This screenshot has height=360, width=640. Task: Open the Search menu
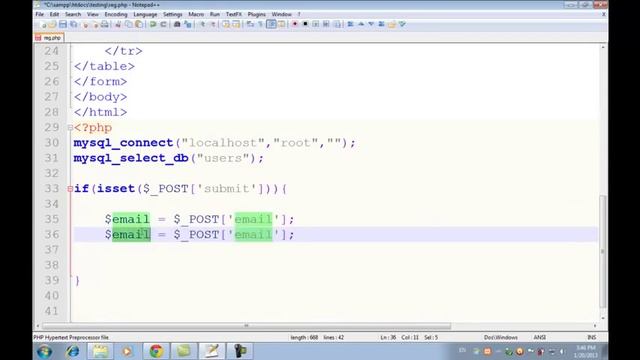tap(73, 14)
